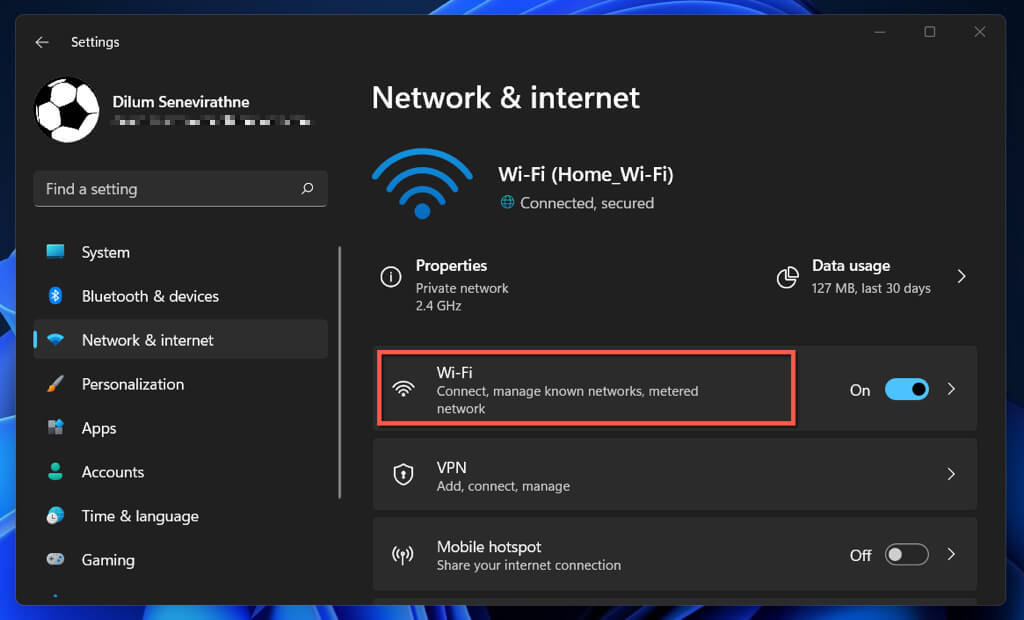
Task: Close the Settings window
Action: click(x=980, y=32)
